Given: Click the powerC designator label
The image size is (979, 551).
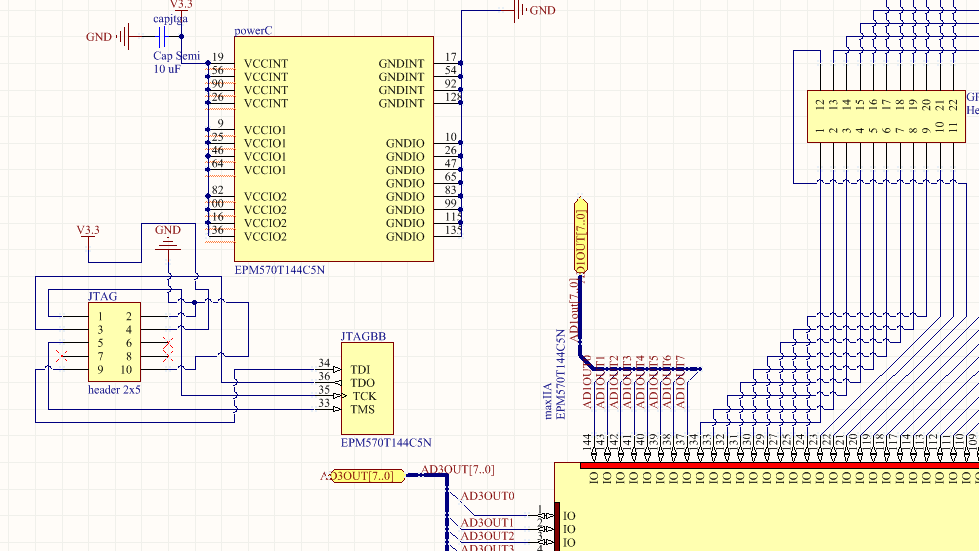Looking at the screenshot, I should (x=253, y=30).
